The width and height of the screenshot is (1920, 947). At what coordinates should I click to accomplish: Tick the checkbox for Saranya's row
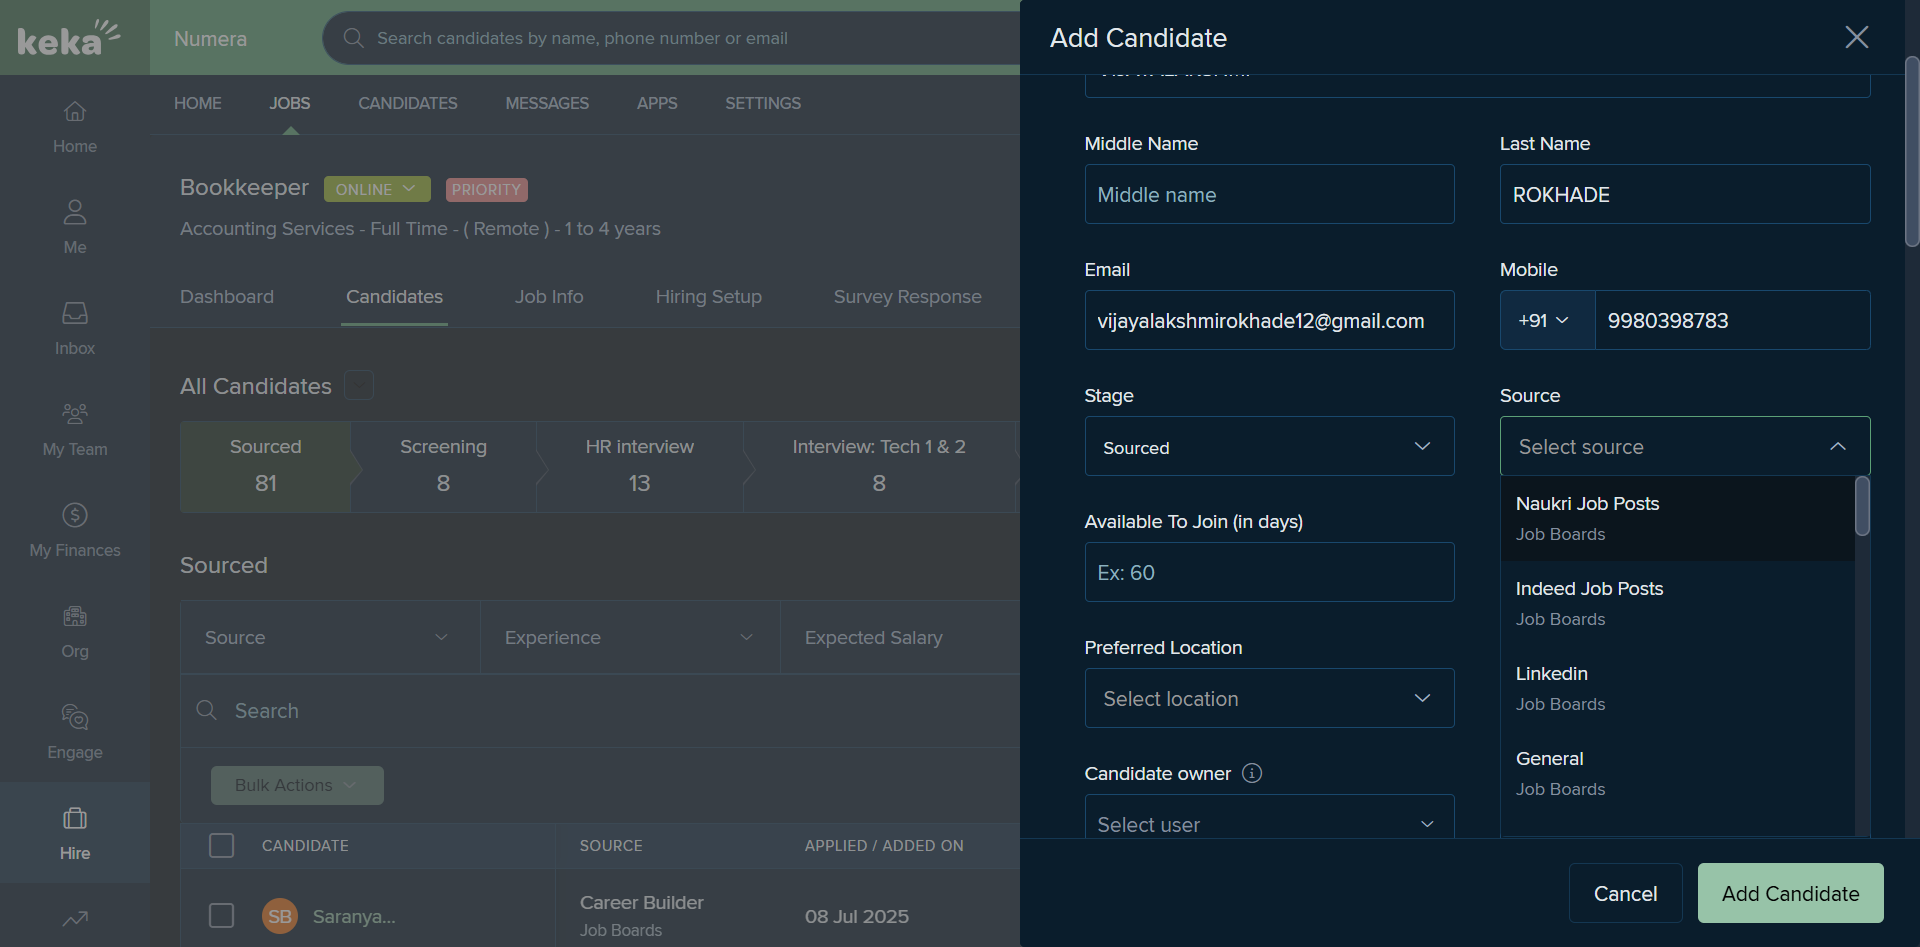[221, 916]
